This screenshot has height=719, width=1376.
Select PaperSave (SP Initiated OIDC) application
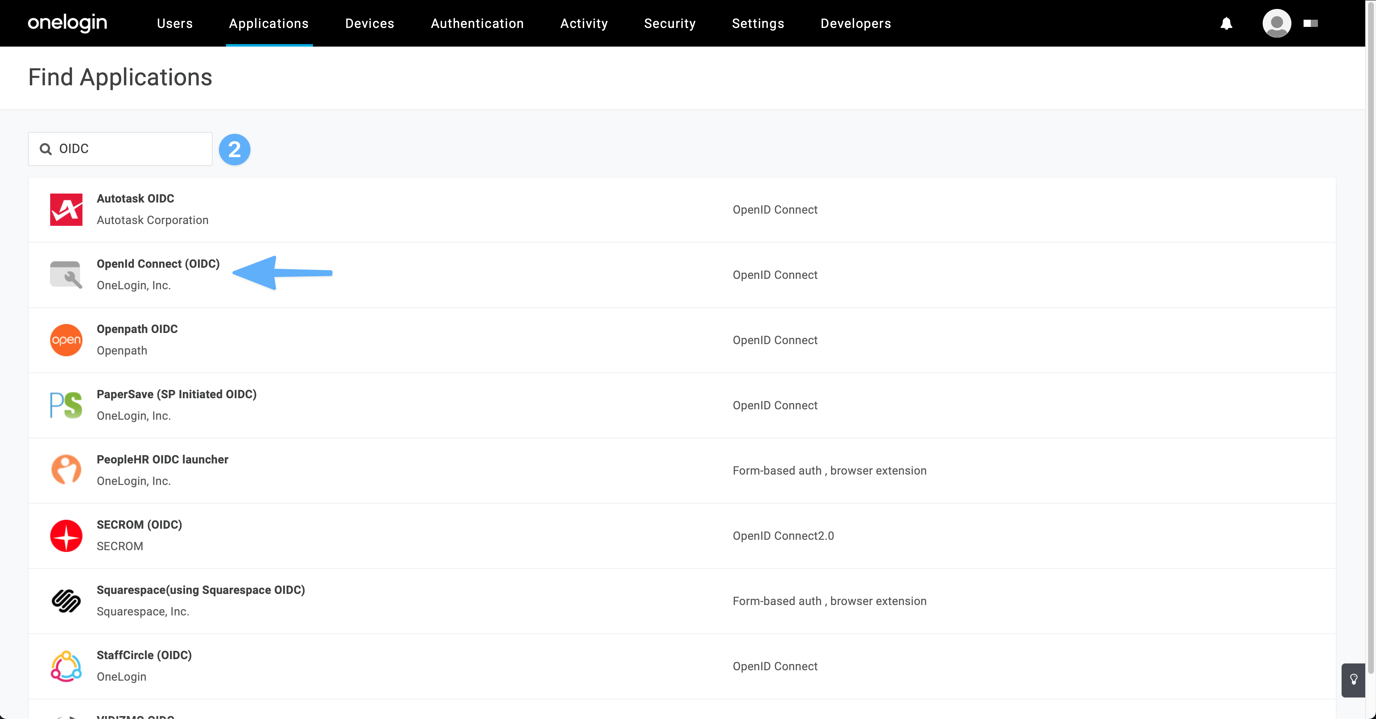pos(682,405)
